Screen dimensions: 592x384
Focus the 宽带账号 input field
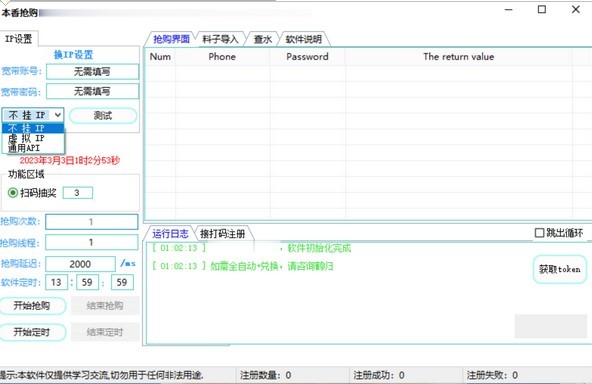pos(92,71)
